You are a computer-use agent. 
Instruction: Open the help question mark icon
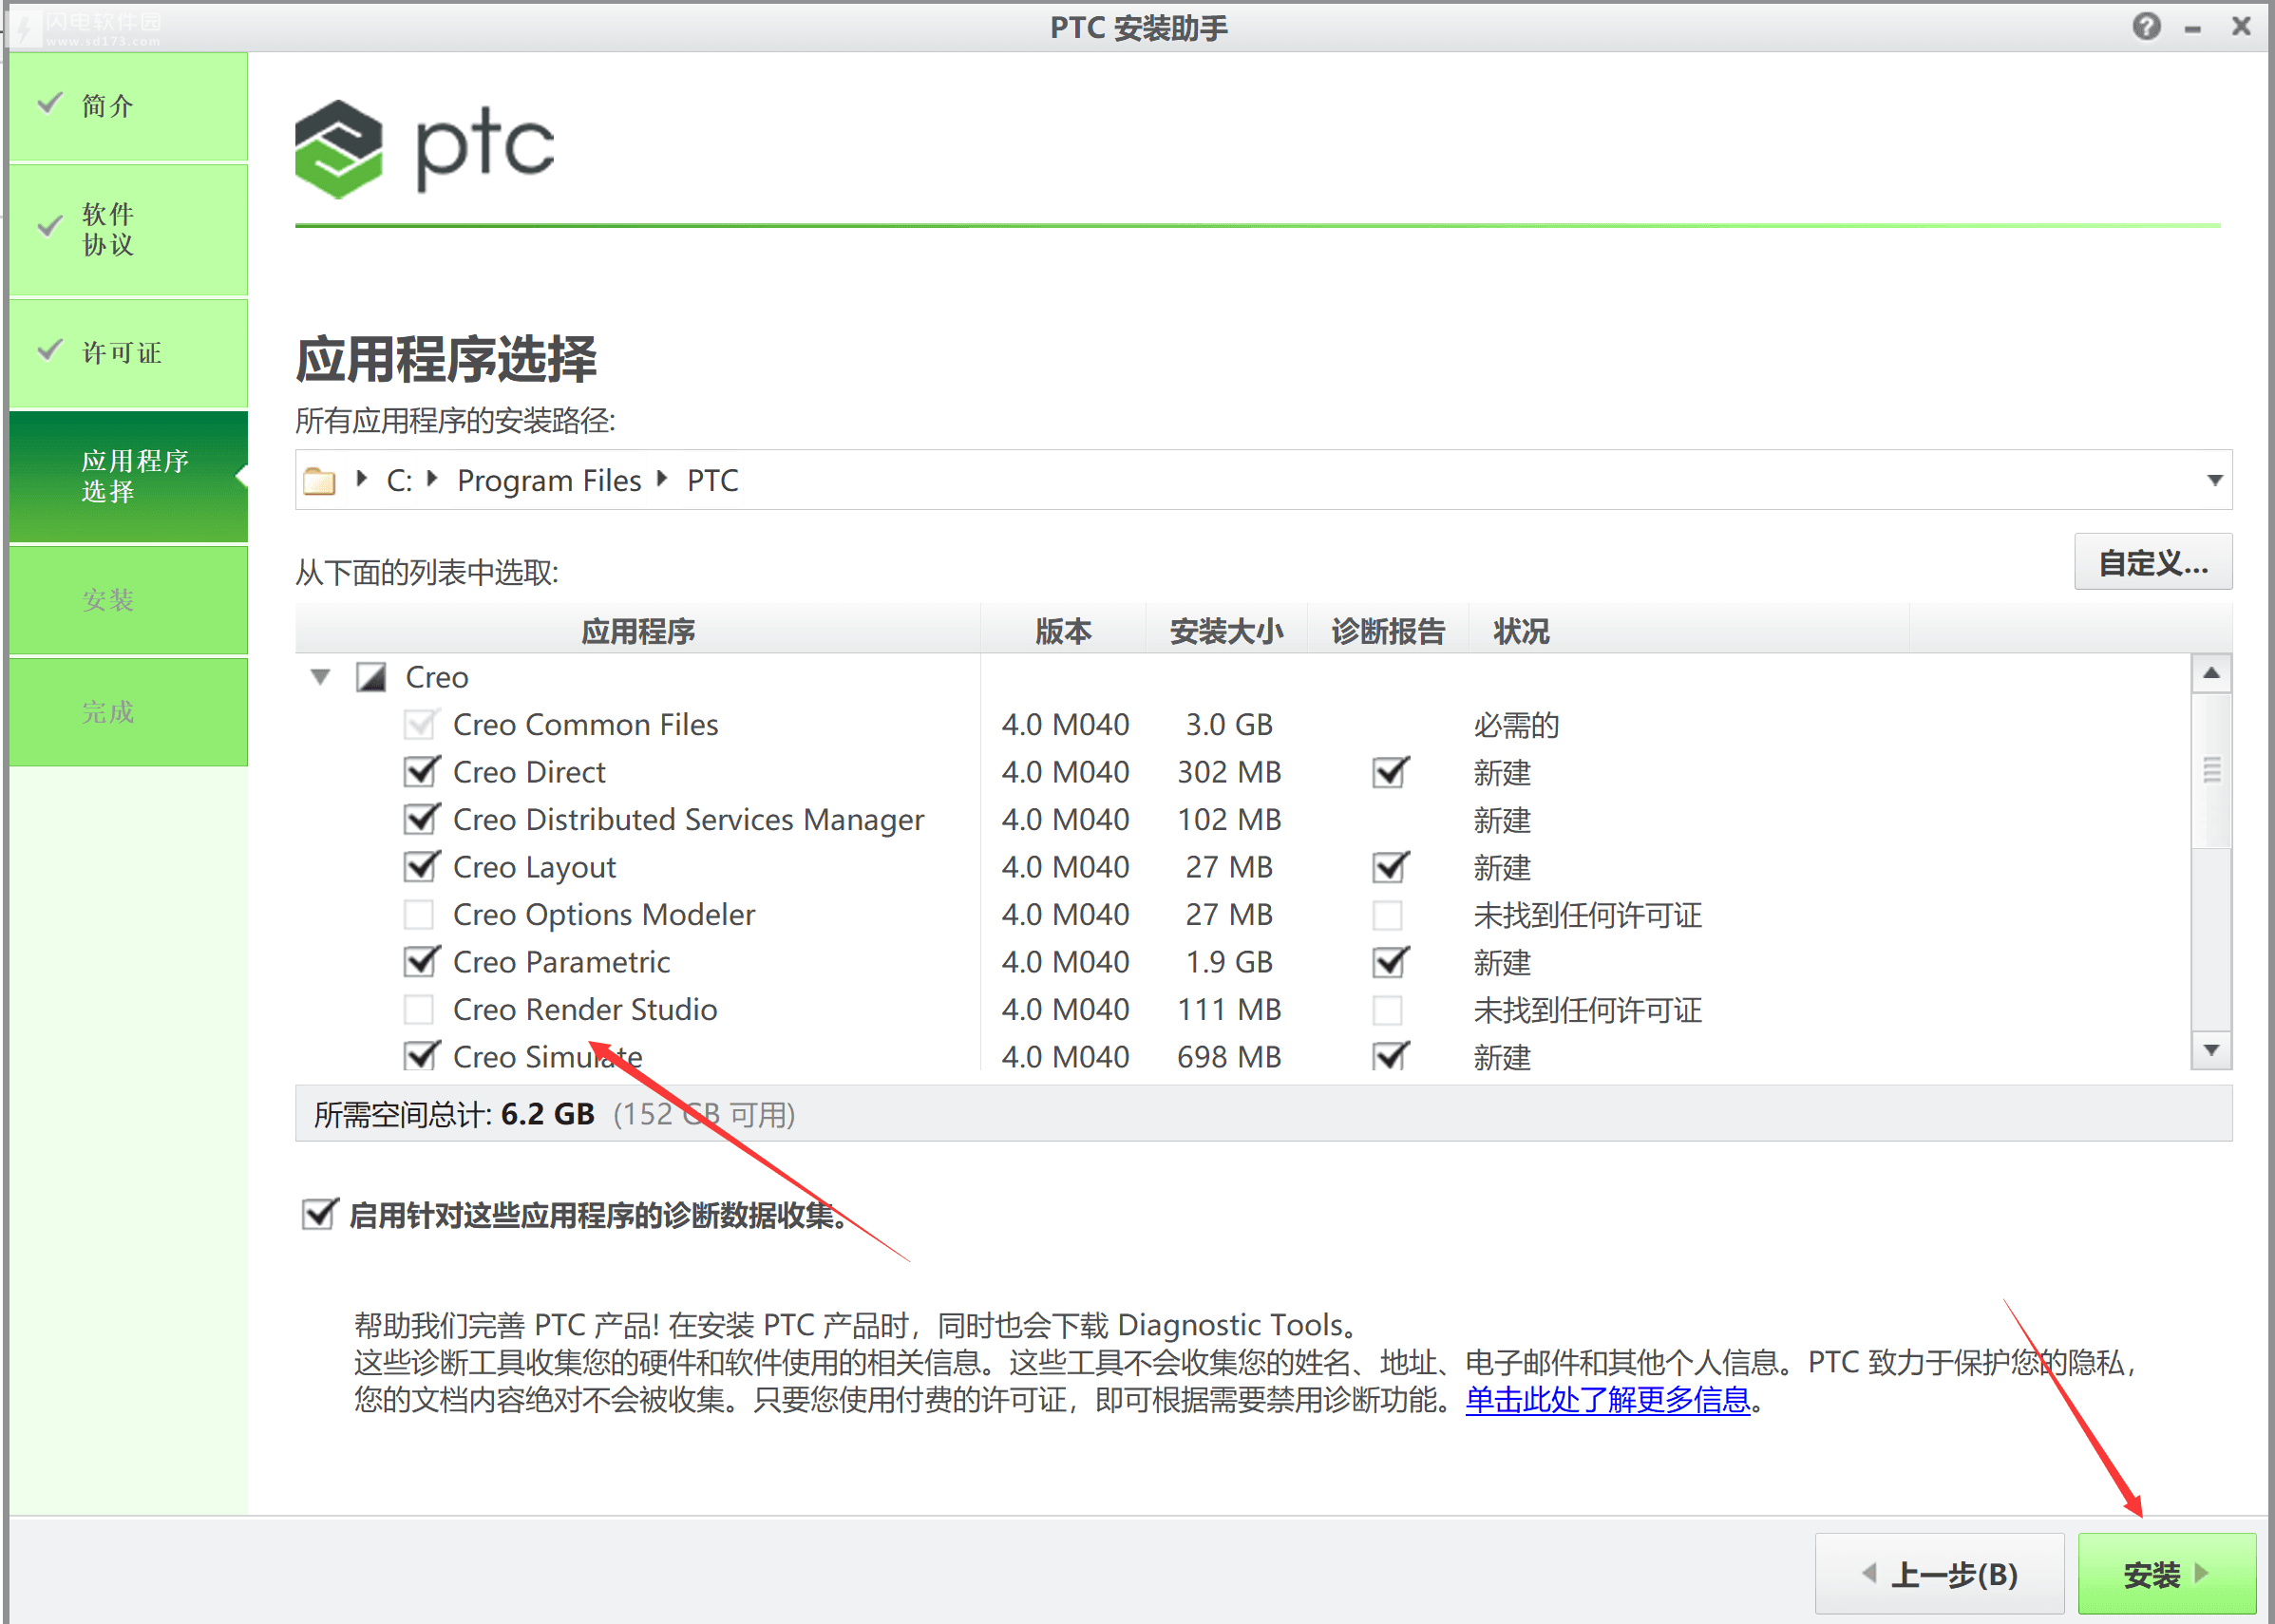pyautogui.click(x=2146, y=27)
